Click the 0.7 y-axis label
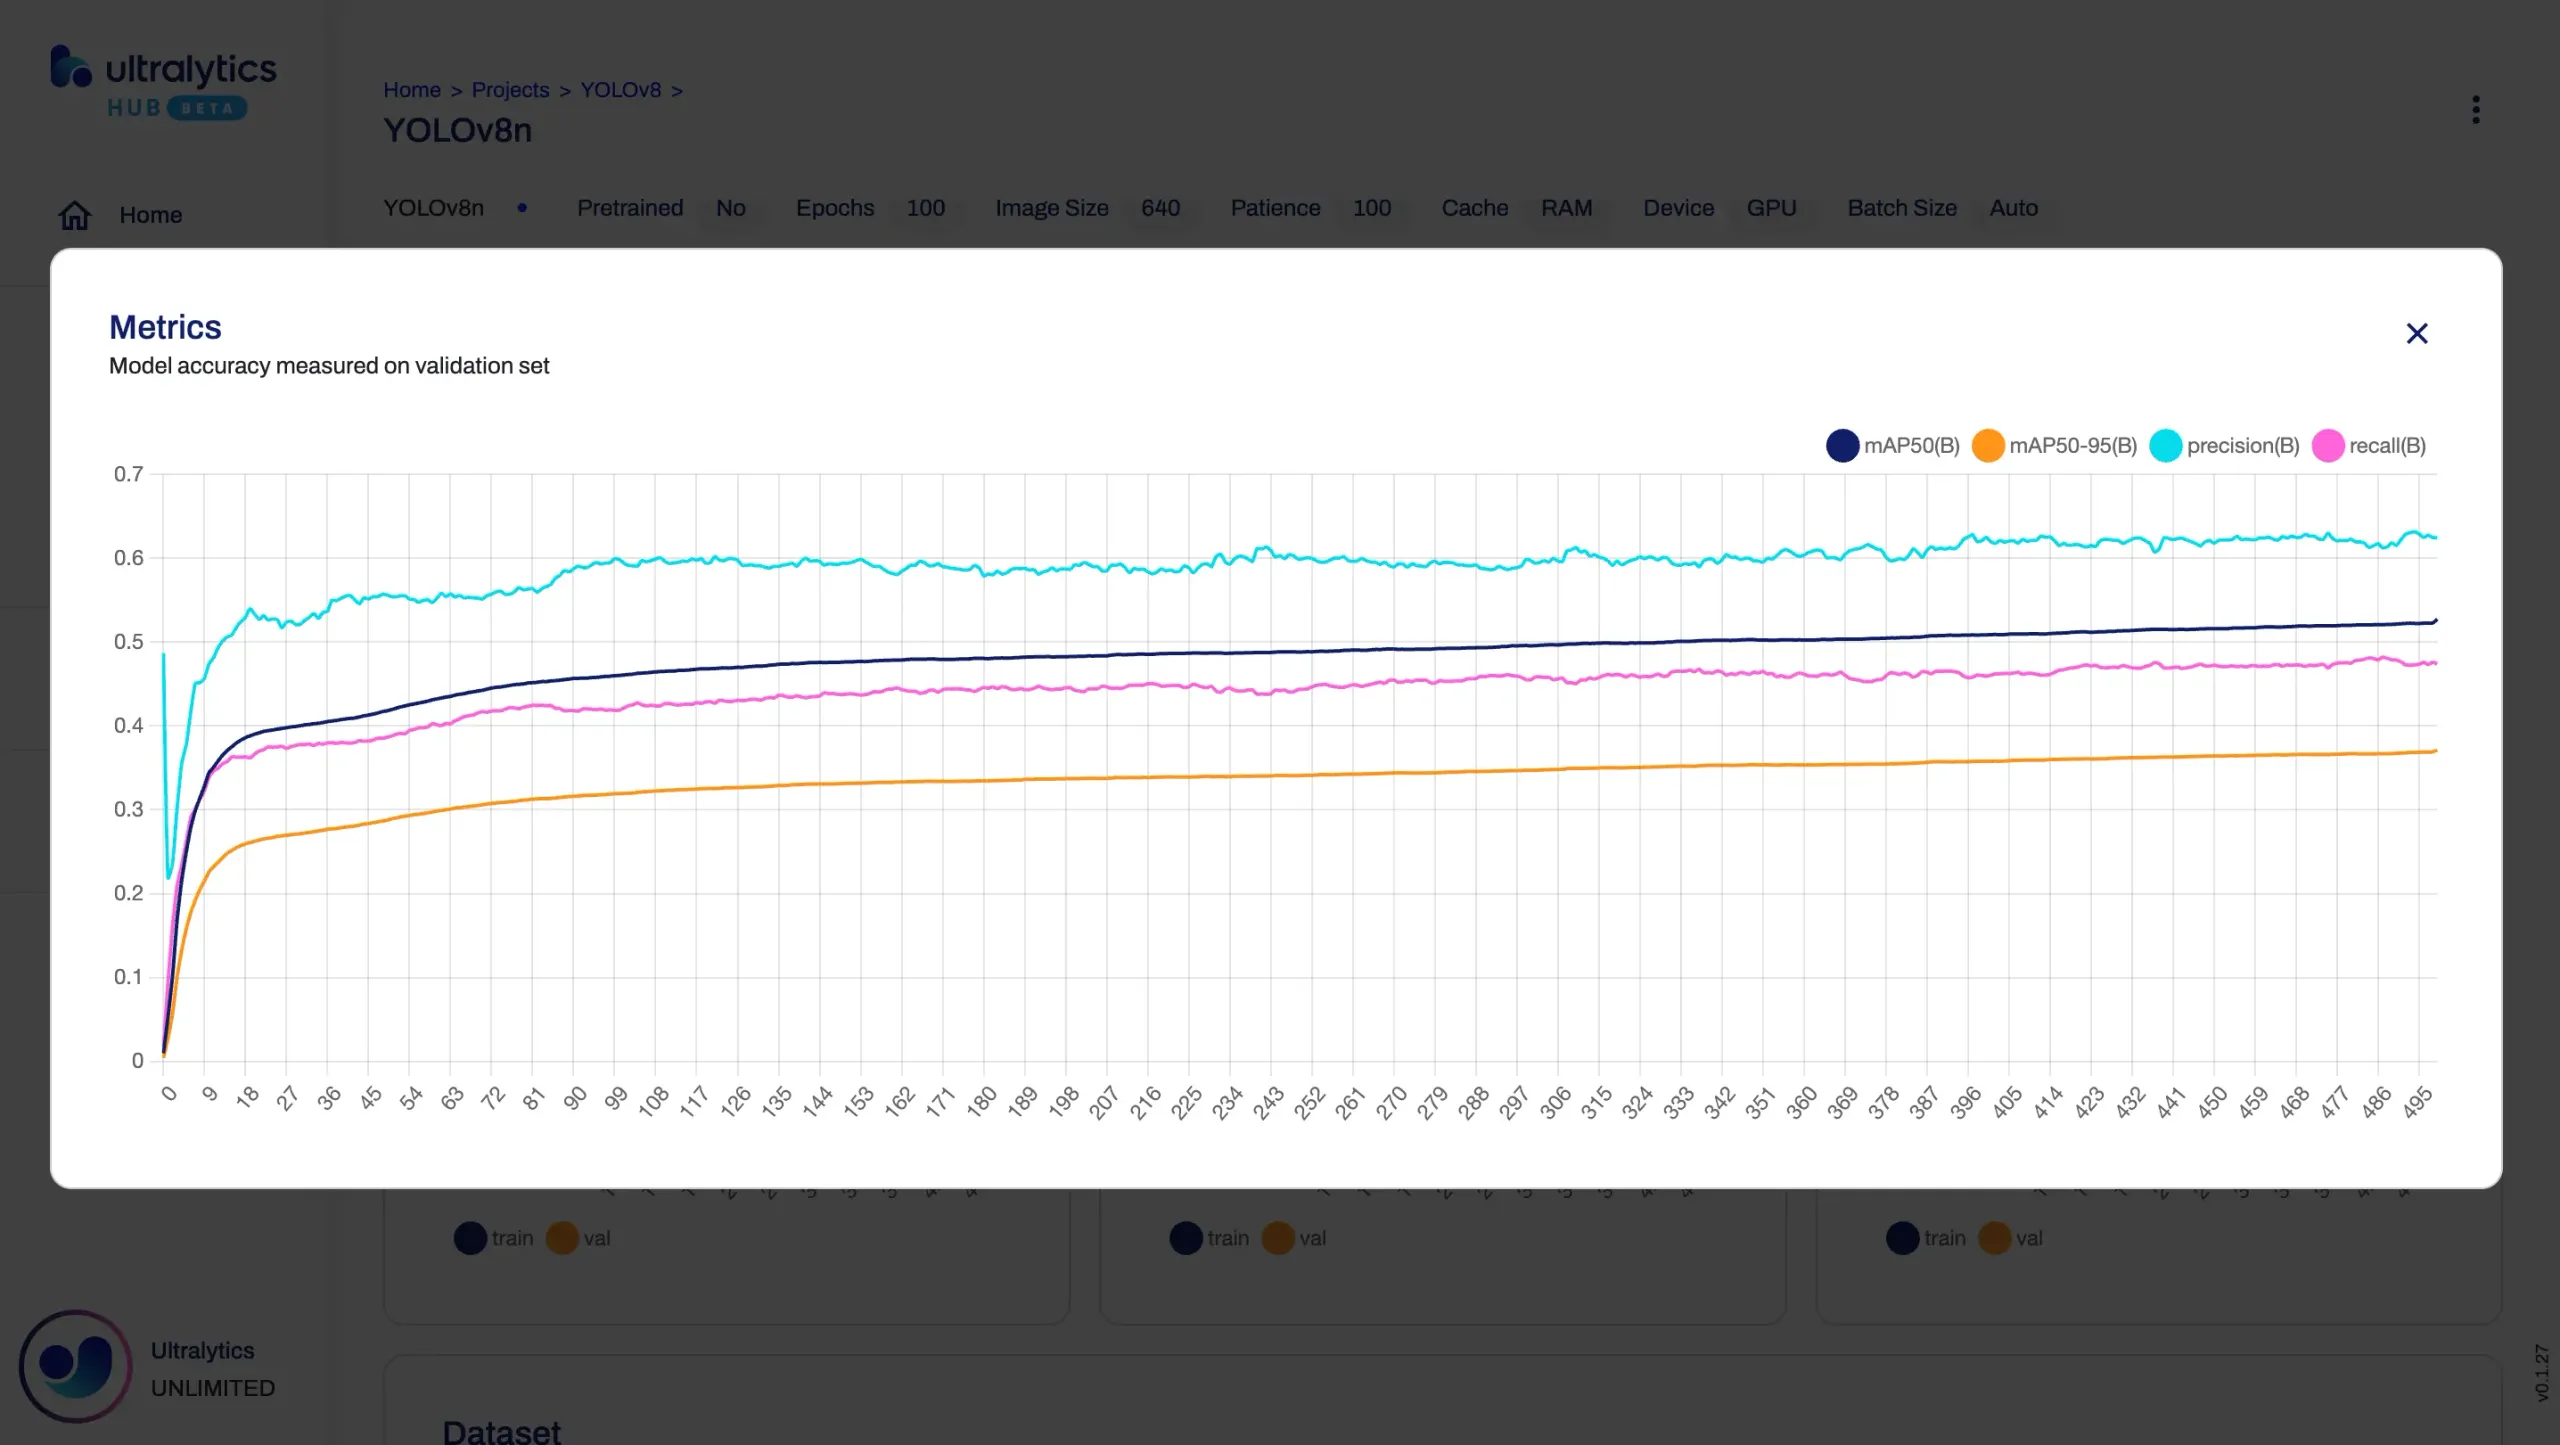Image resolution: width=2560 pixels, height=1445 pixels. click(x=128, y=474)
